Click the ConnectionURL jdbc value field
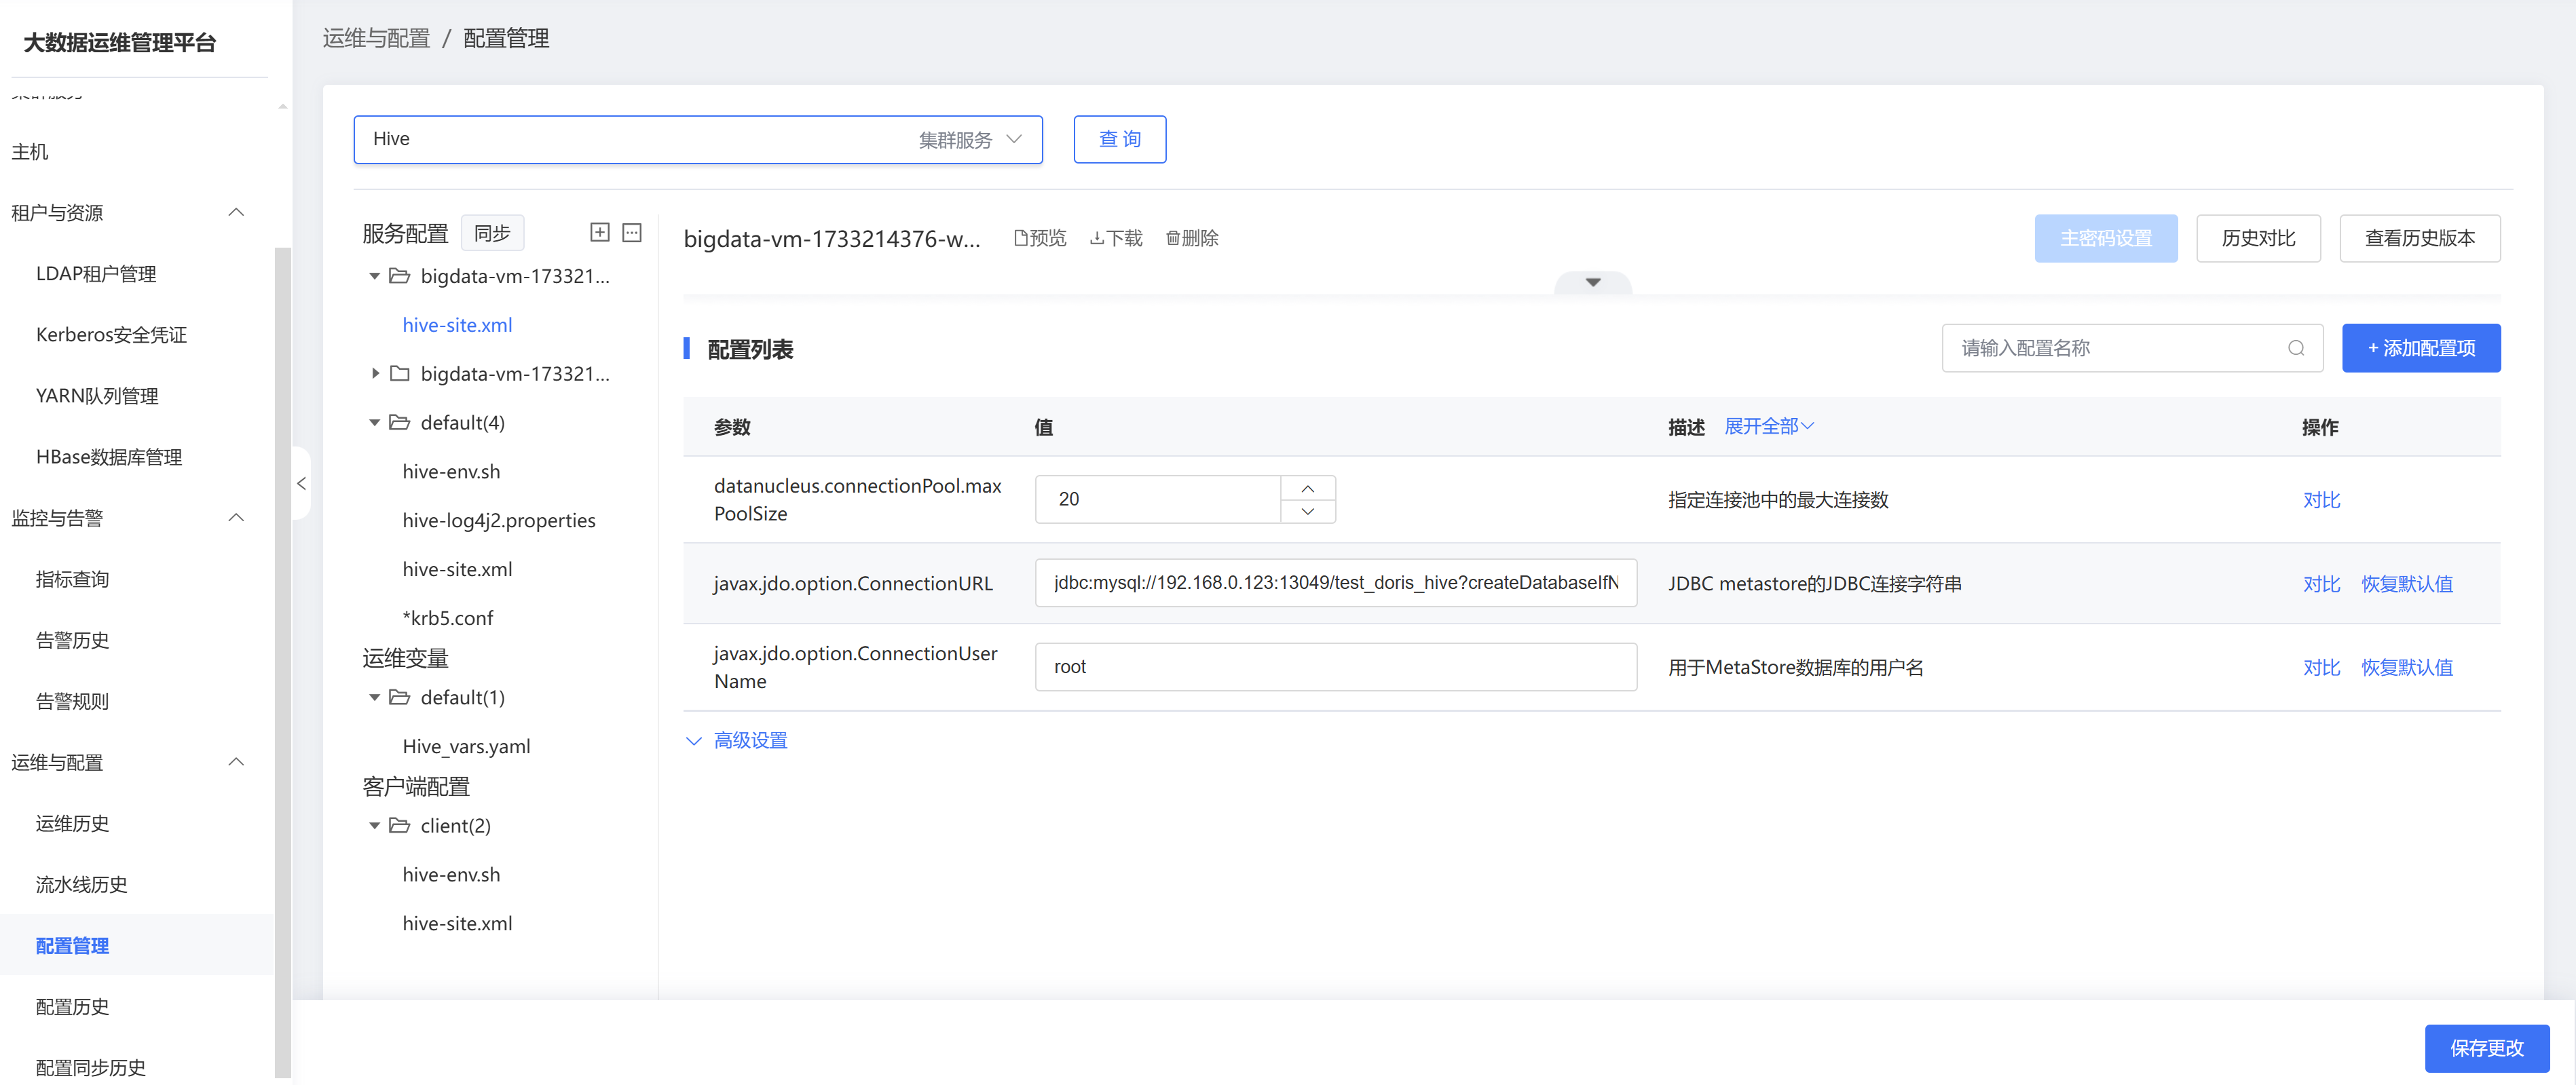Screen dimensions: 2576x1085 point(1335,583)
